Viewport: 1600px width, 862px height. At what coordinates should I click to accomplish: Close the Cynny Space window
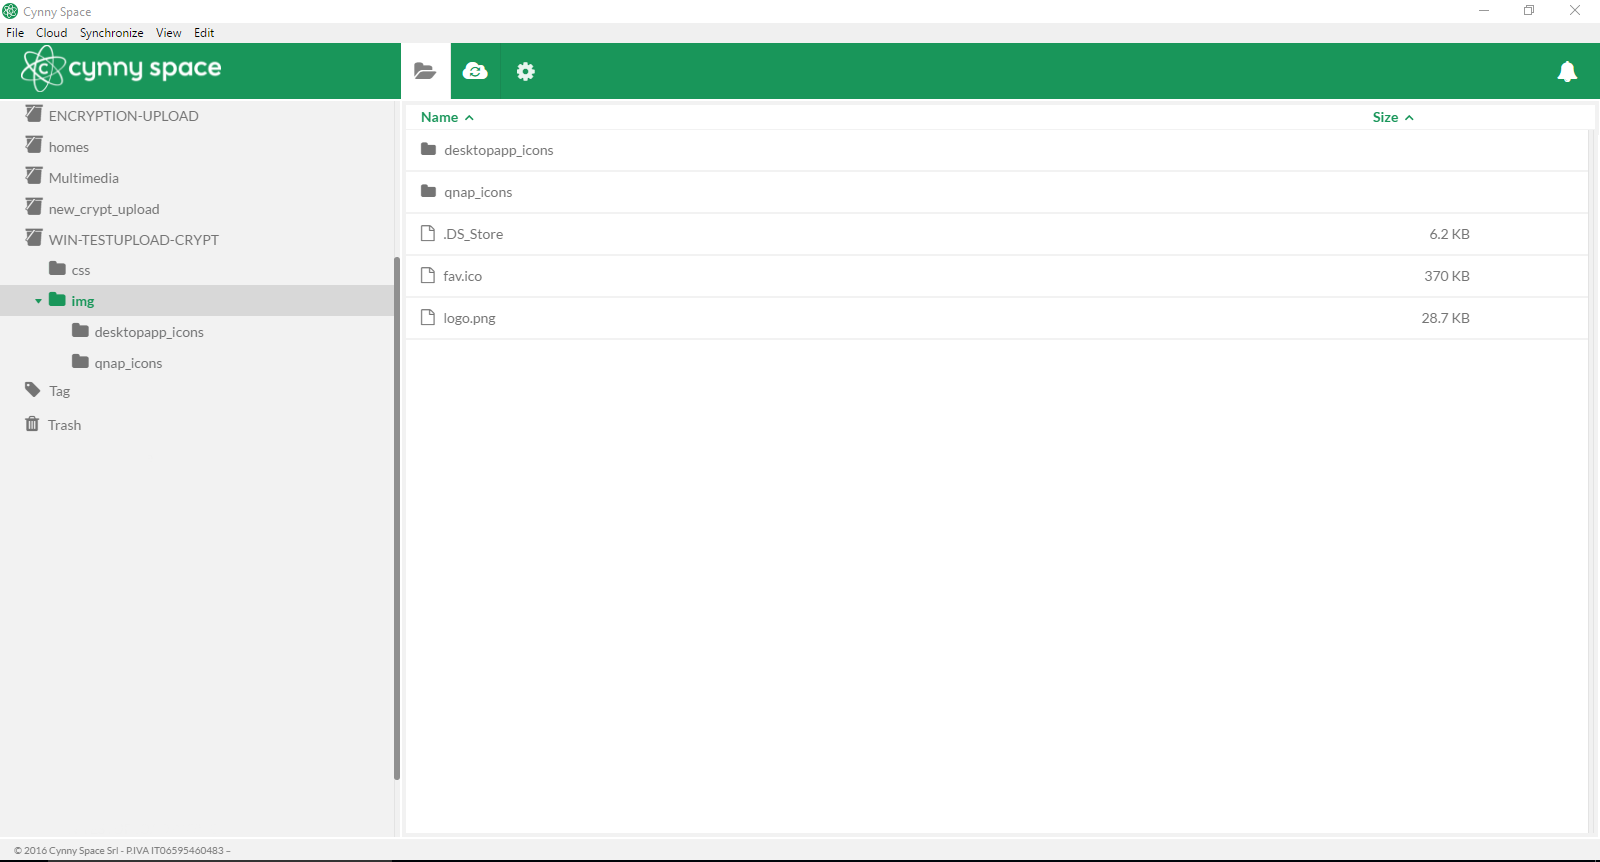point(1575,11)
